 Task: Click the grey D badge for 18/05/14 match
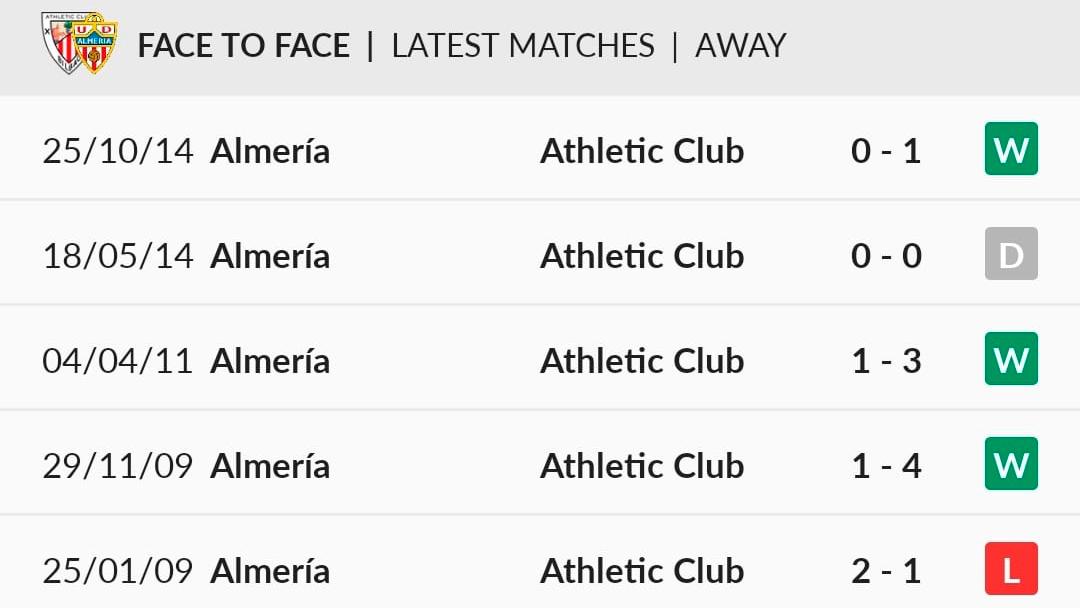1011,253
